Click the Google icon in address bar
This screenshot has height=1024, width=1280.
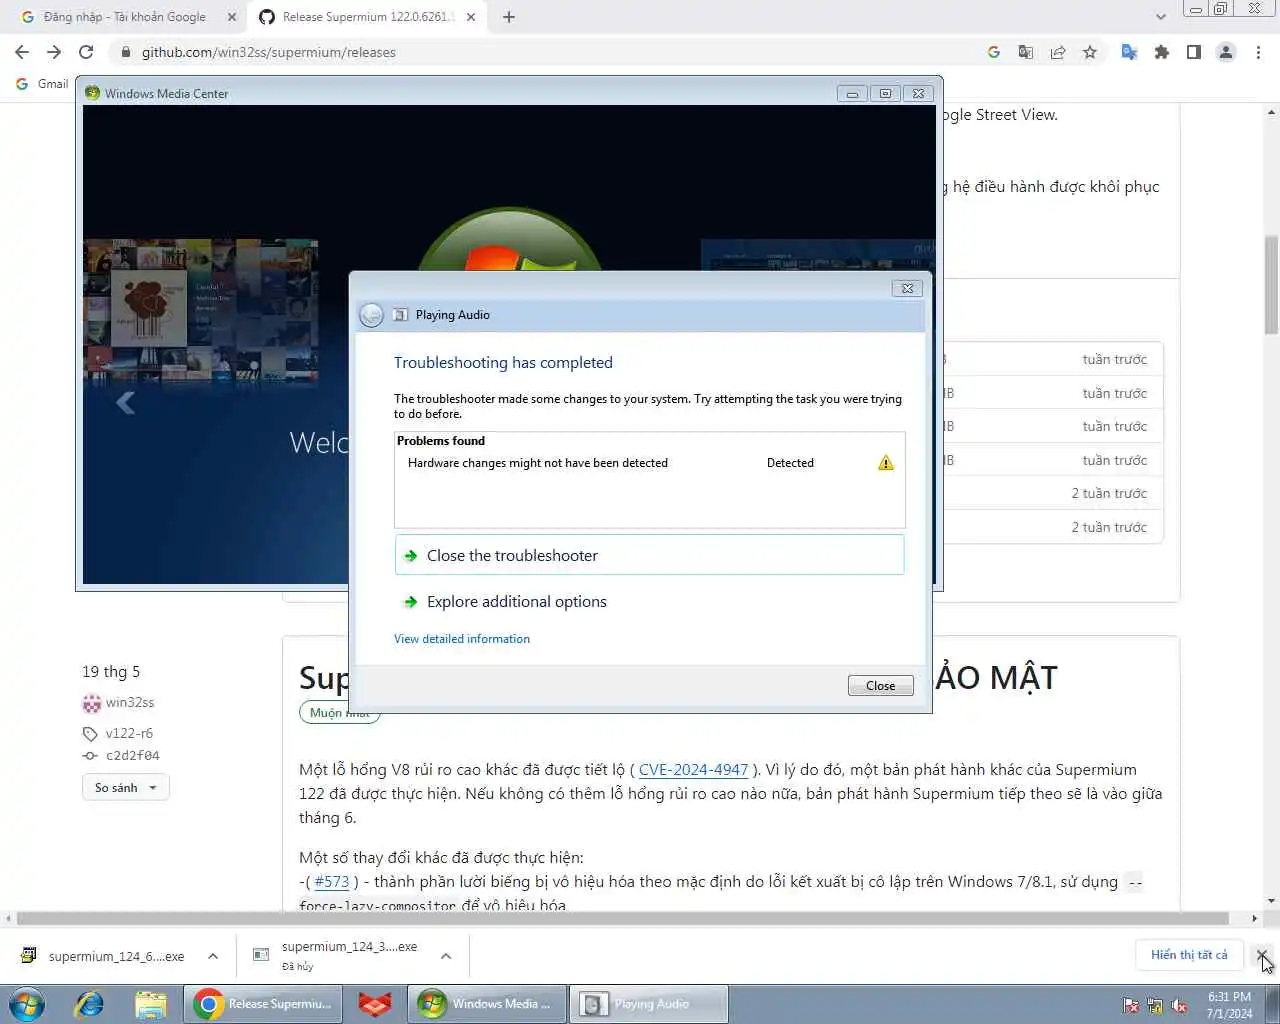pos(994,52)
